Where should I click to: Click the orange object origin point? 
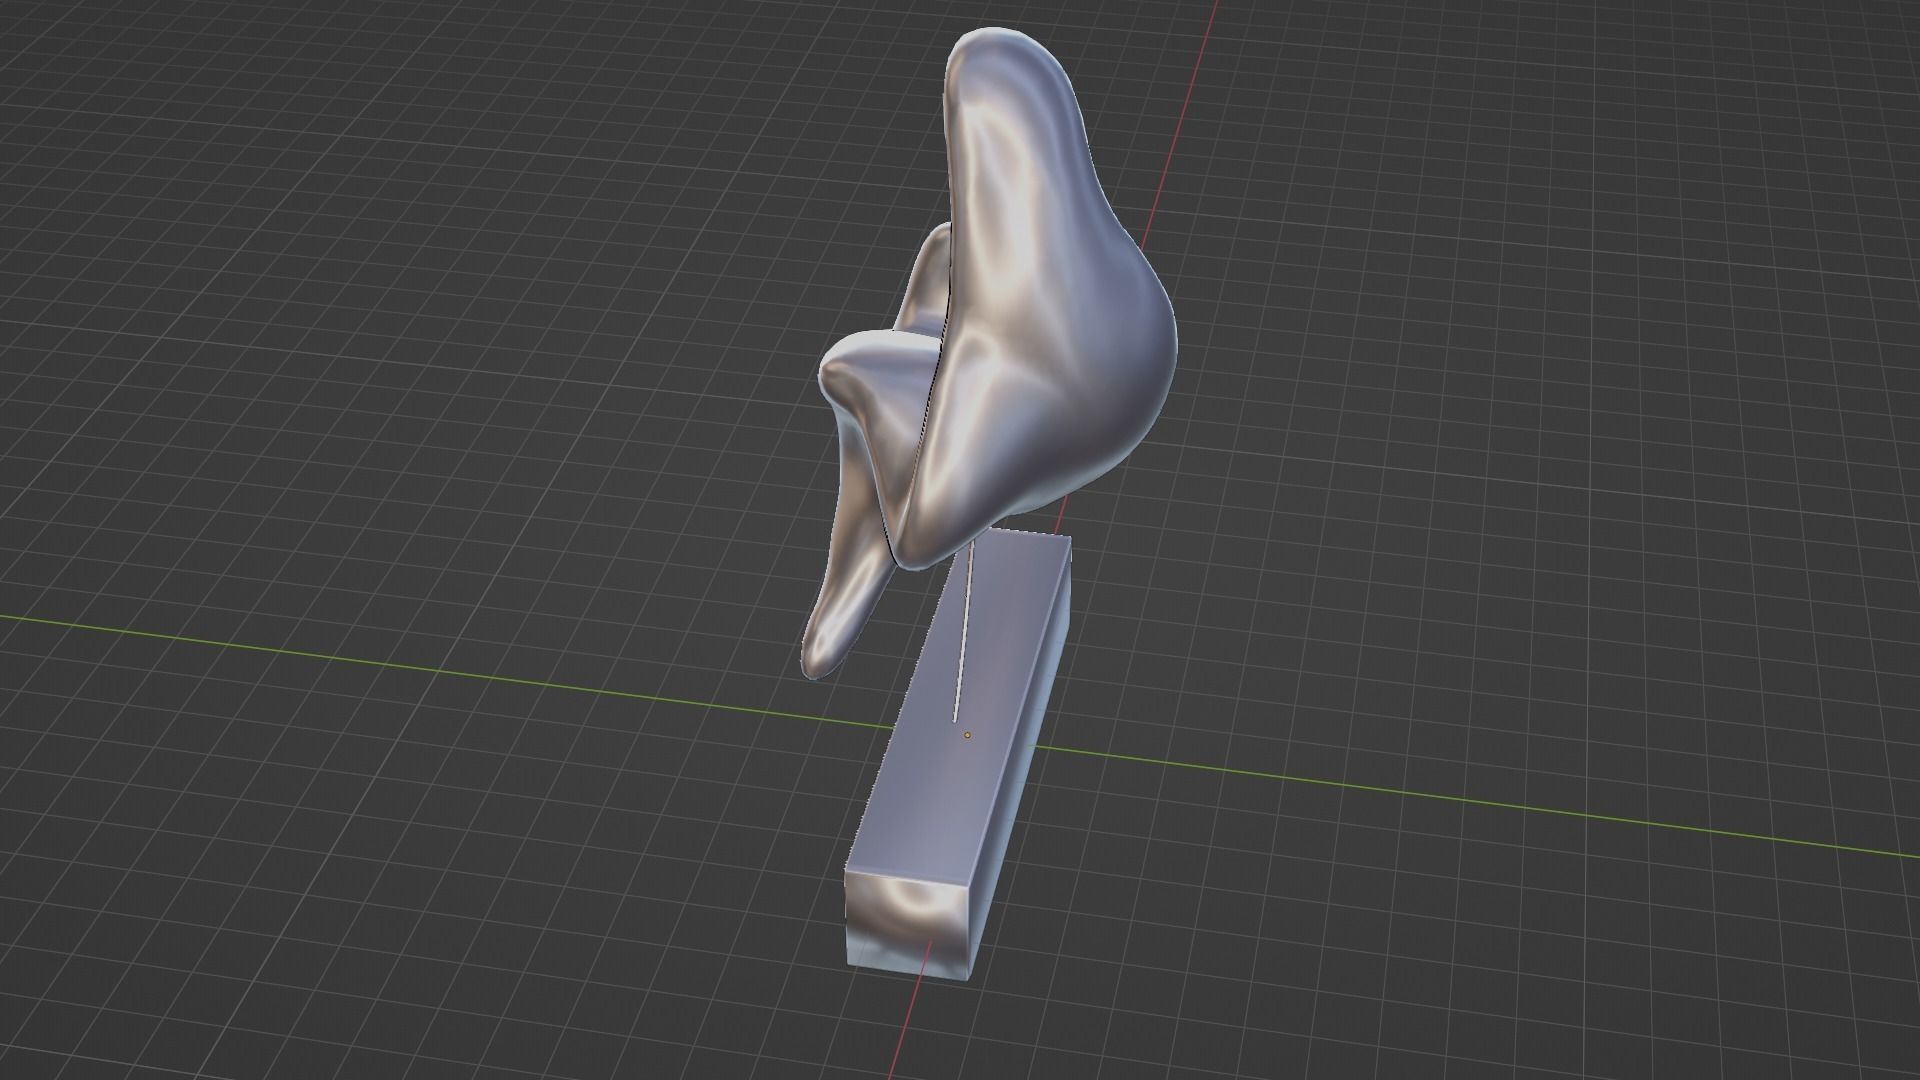[967, 735]
